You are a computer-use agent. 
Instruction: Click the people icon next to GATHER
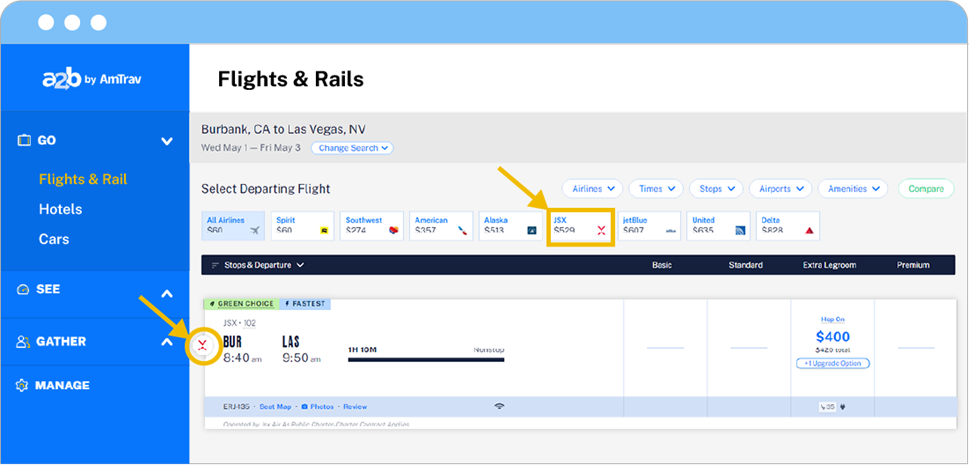click(23, 342)
